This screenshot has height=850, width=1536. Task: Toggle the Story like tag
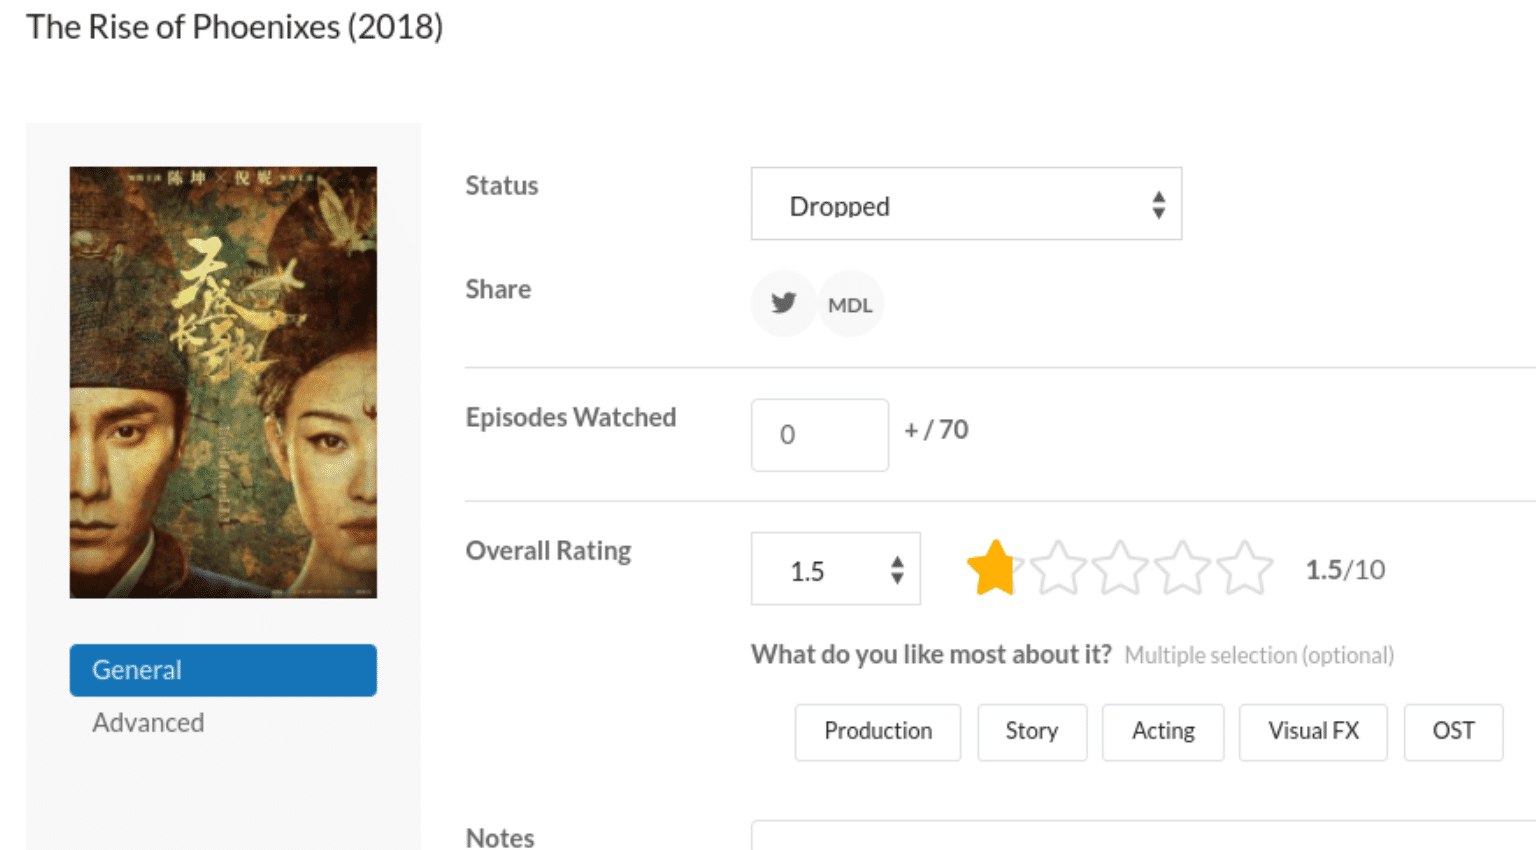tap(1031, 731)
